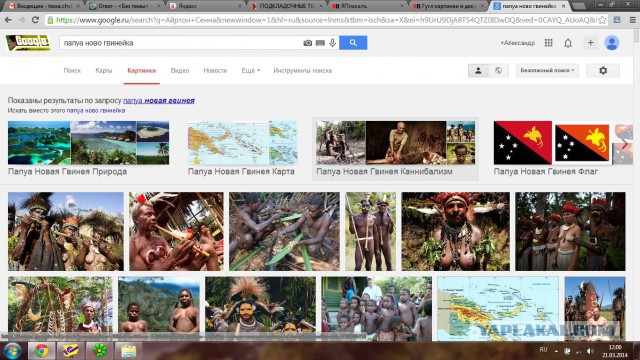Expand the Ещё menu
The height and width of the screenshot is (360, 640).
point(250,71)
